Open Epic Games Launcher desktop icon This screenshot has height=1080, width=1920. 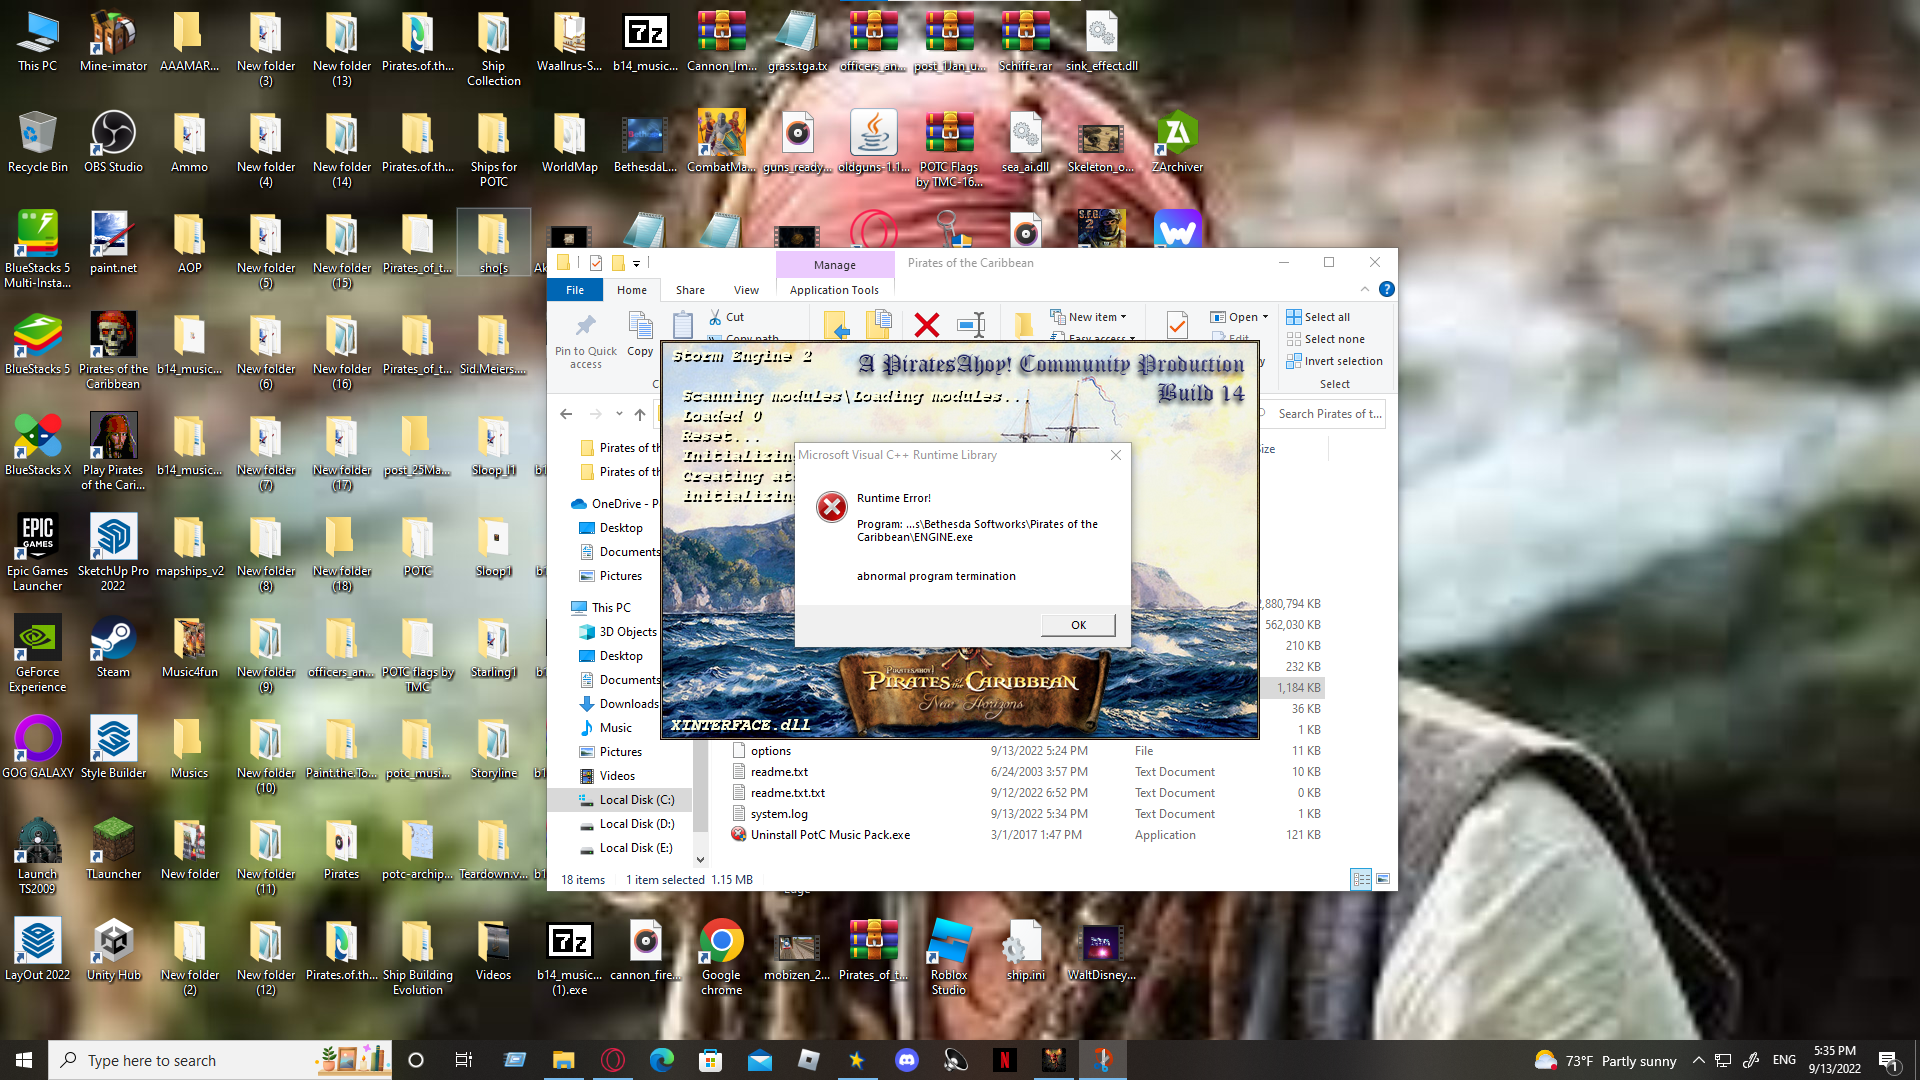[x=38, y=552]
